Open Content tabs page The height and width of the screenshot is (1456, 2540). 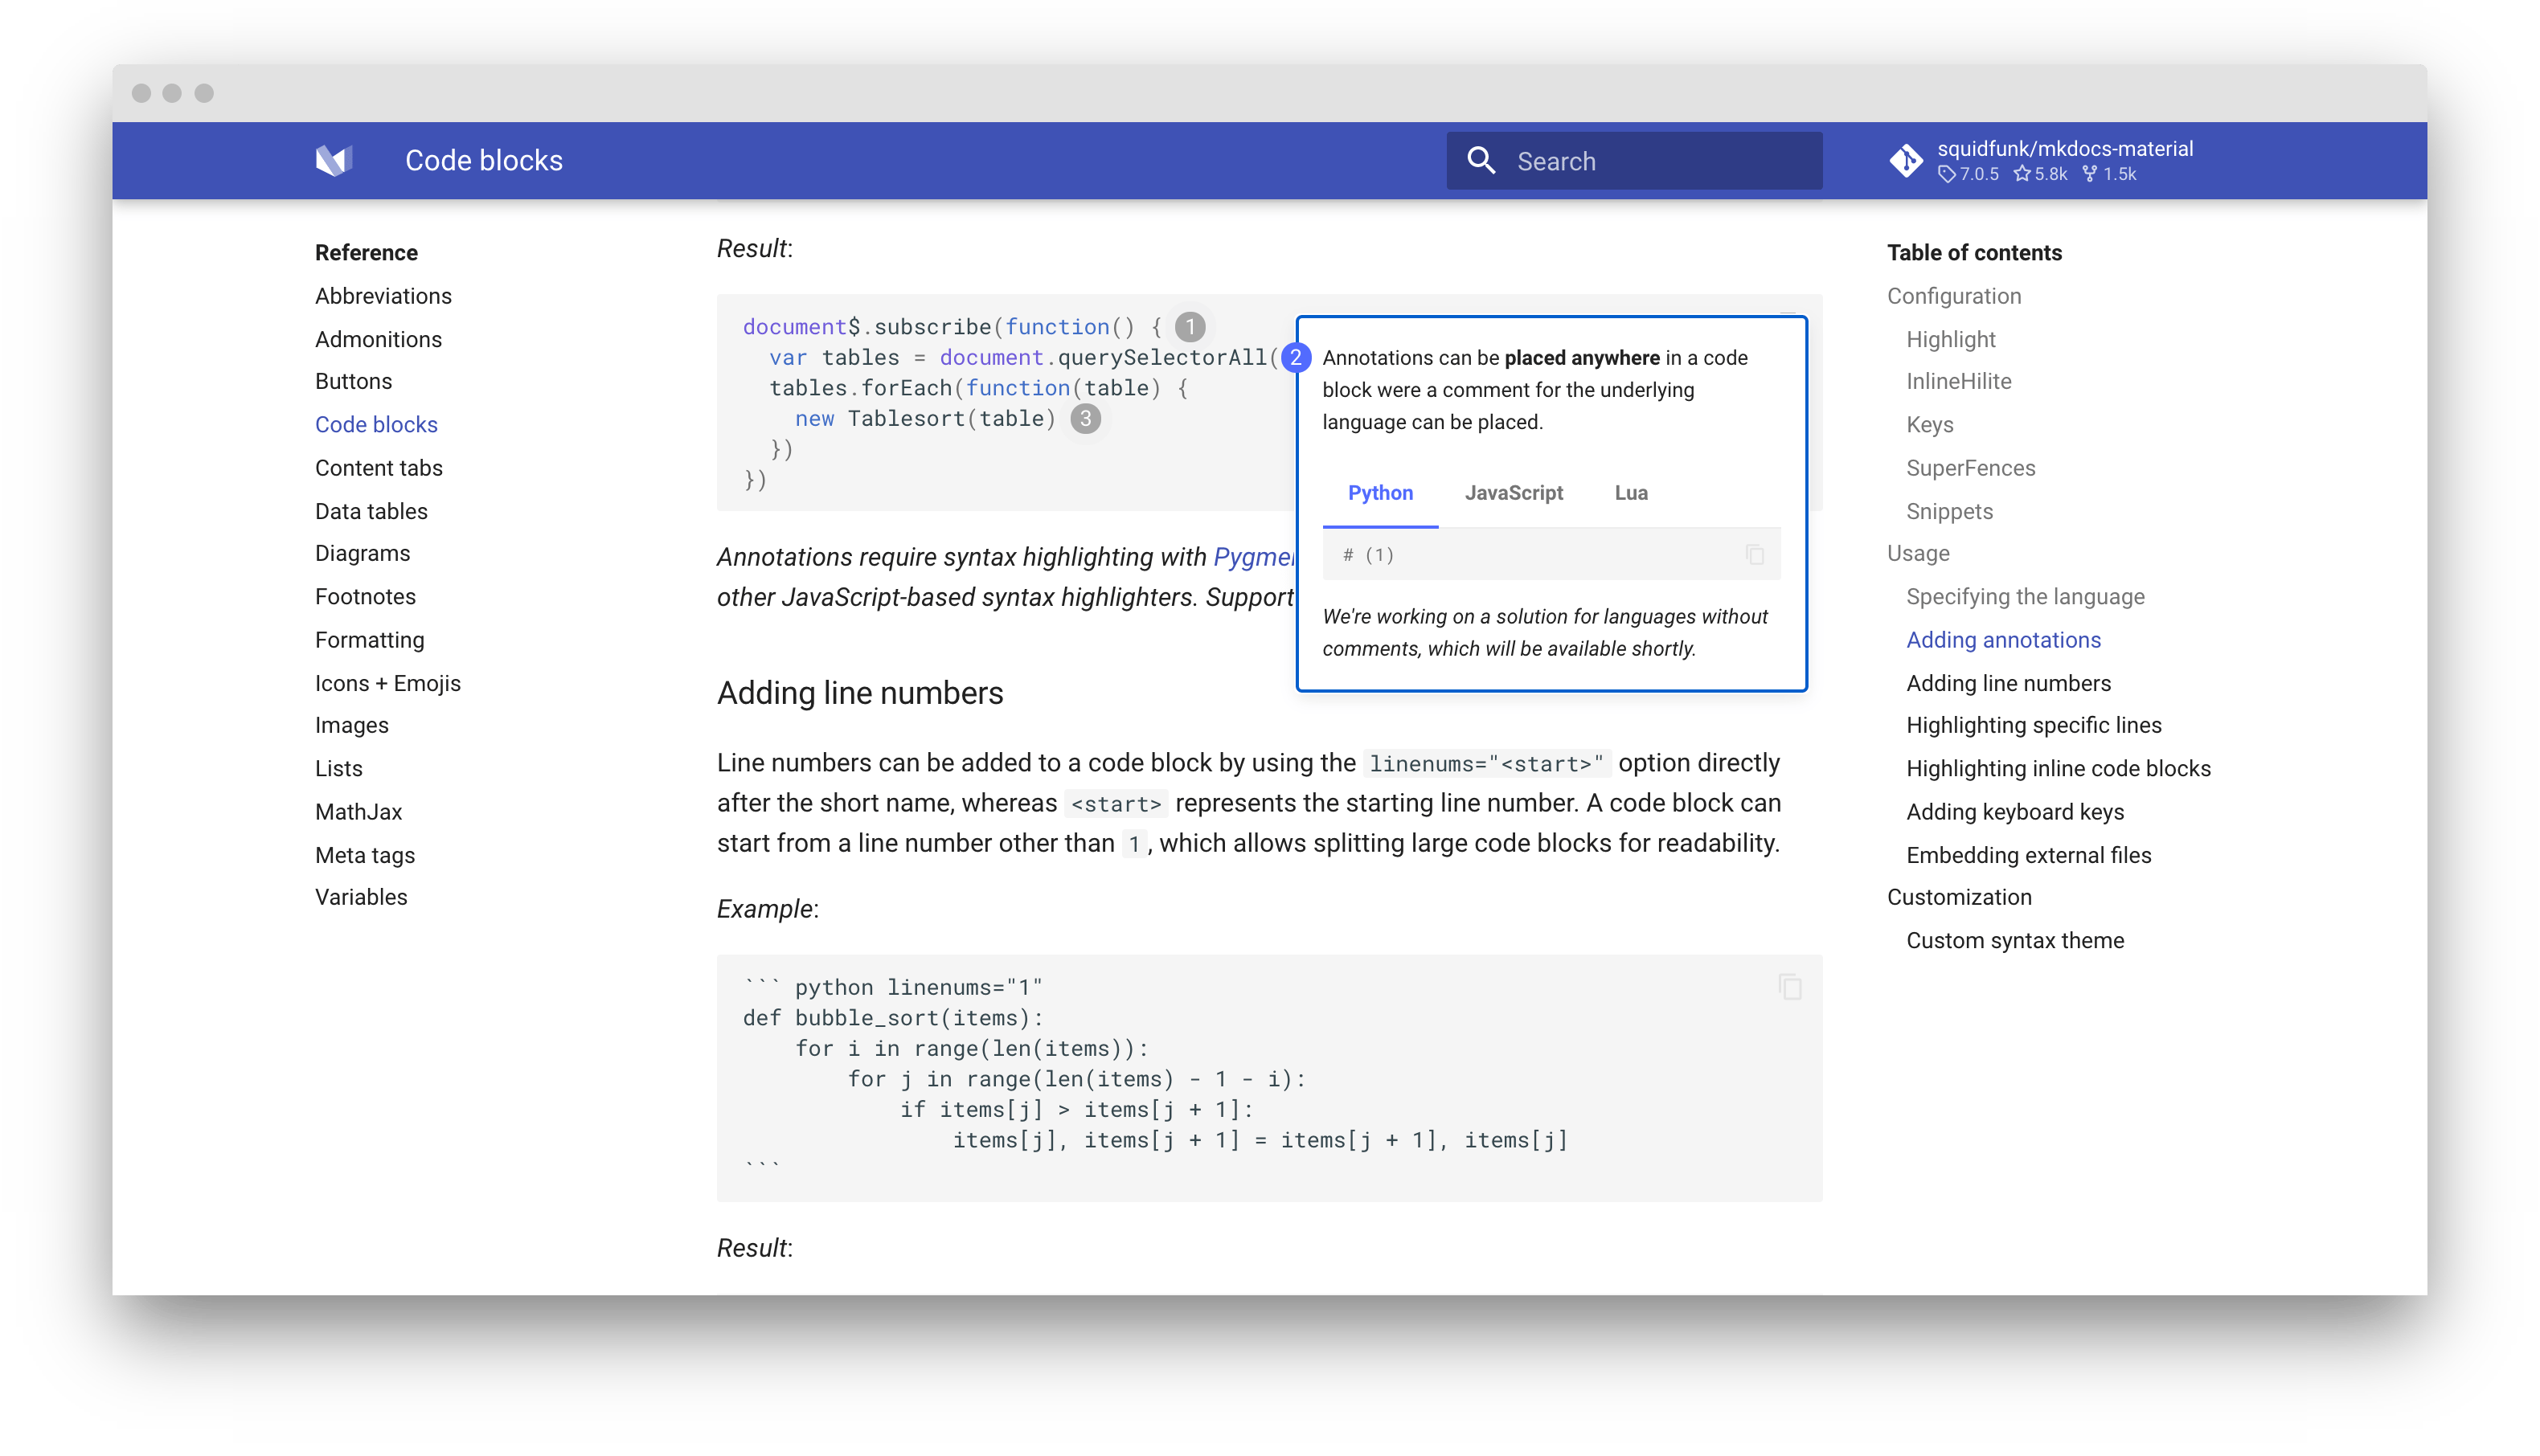[x=378, y=468]
